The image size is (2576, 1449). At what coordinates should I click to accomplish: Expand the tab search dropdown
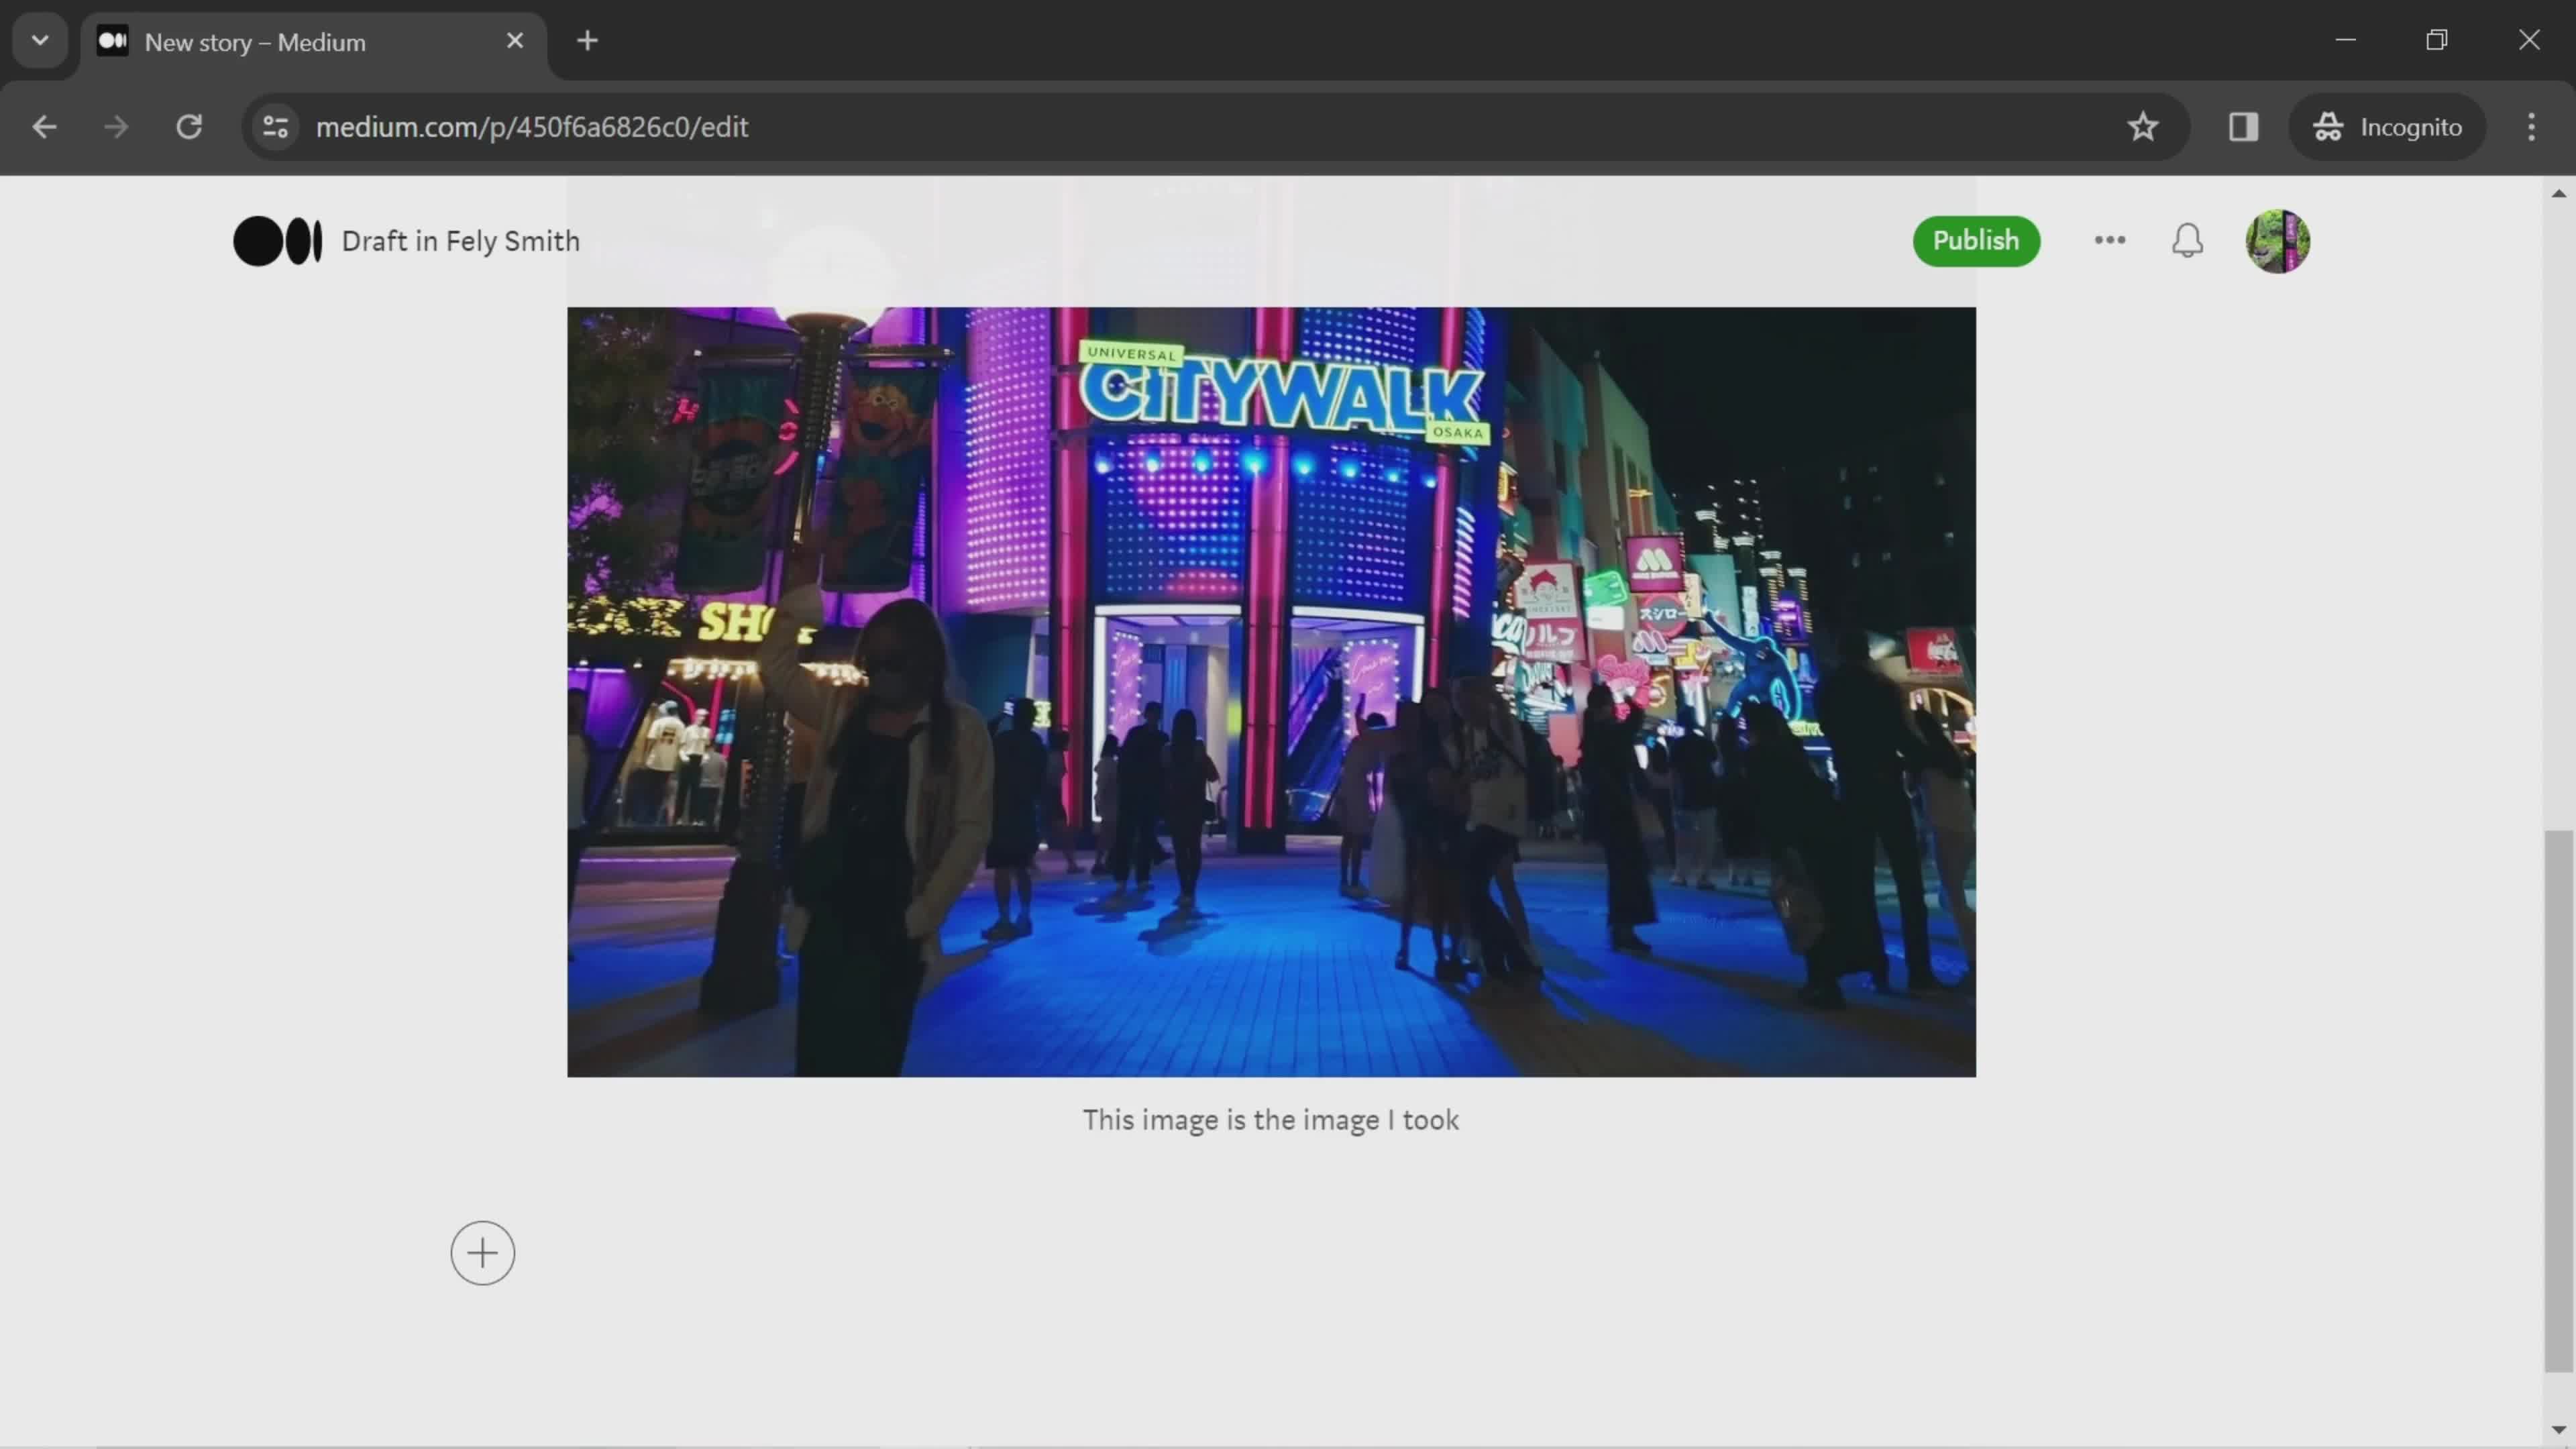click(40, 41)
